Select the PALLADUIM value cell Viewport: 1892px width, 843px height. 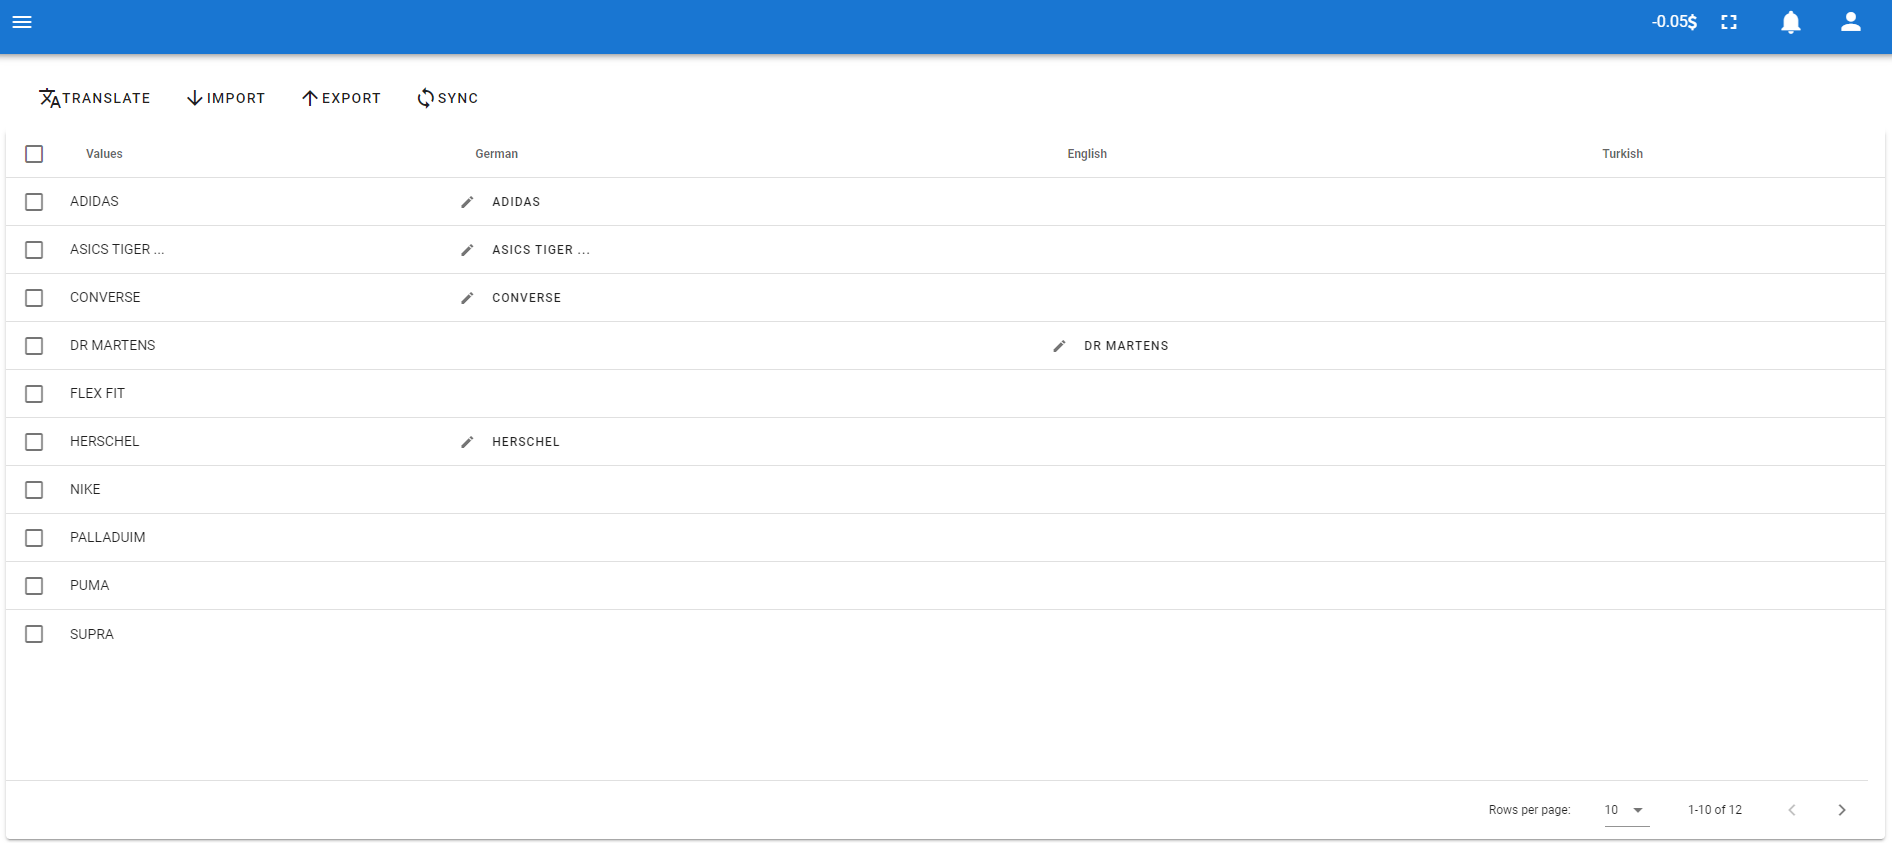click(x=108, y=537)
